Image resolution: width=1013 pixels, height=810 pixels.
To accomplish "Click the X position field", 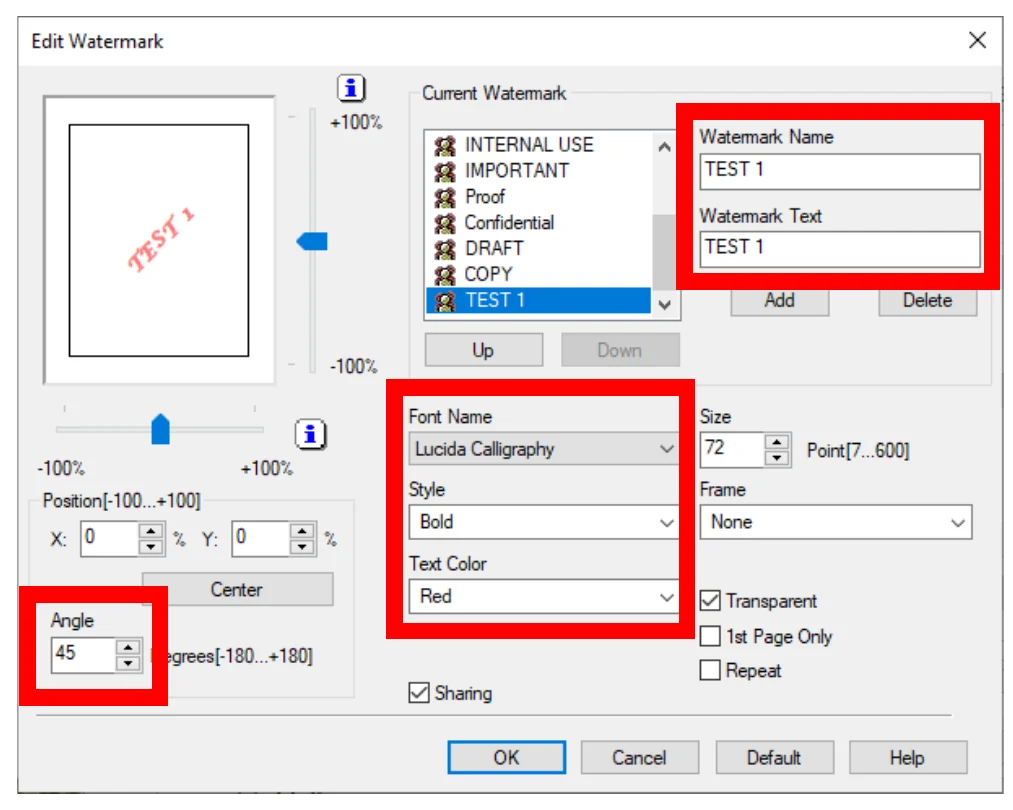I will click(109, 539).
